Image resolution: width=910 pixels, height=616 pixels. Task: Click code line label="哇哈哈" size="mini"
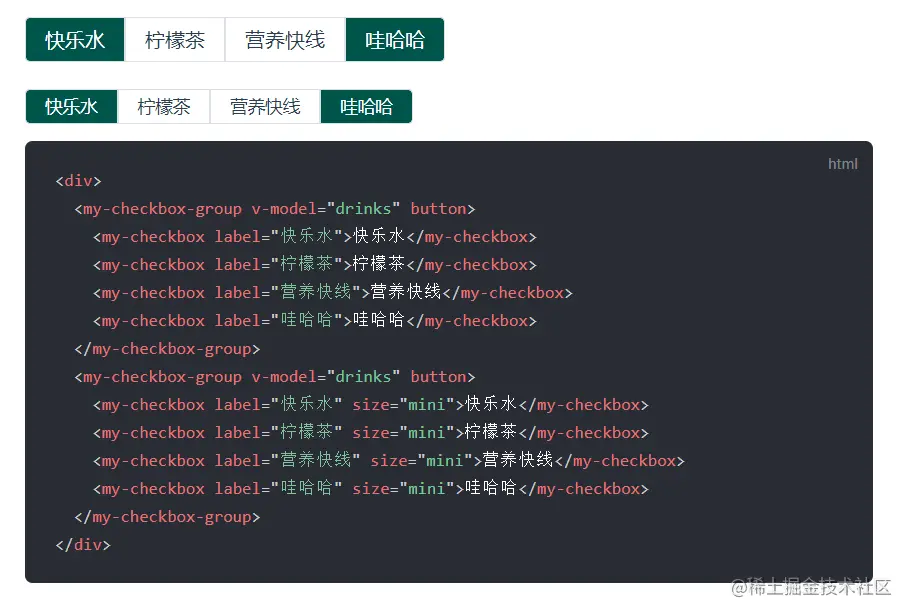pyautogui.click(x=371, y=488)
